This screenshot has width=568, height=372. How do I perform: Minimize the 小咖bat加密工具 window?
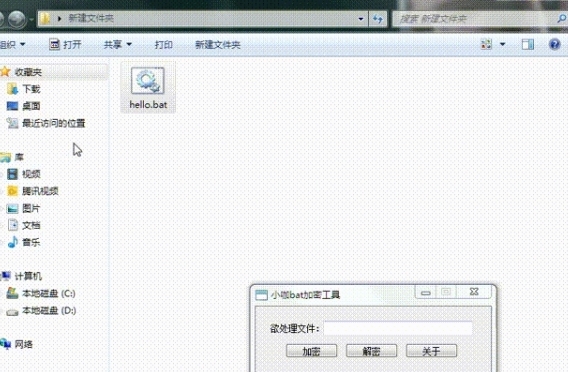426,292
